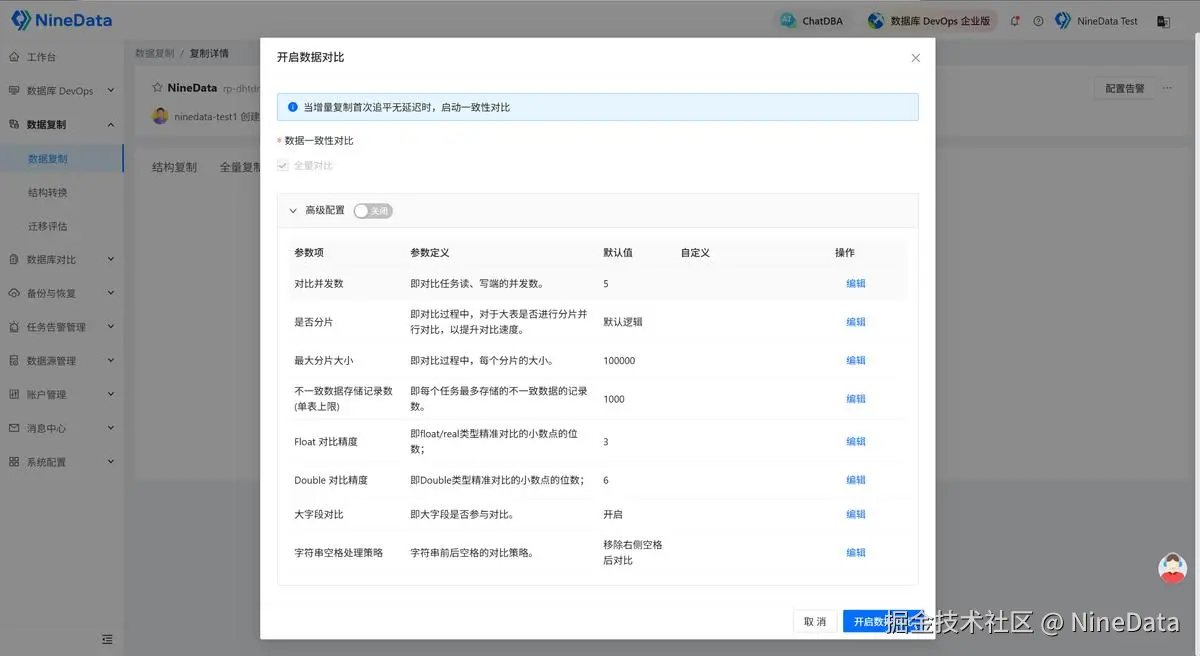Collapse the 高级配置 section chevron
1200x656 pixels.
point(293,211)
